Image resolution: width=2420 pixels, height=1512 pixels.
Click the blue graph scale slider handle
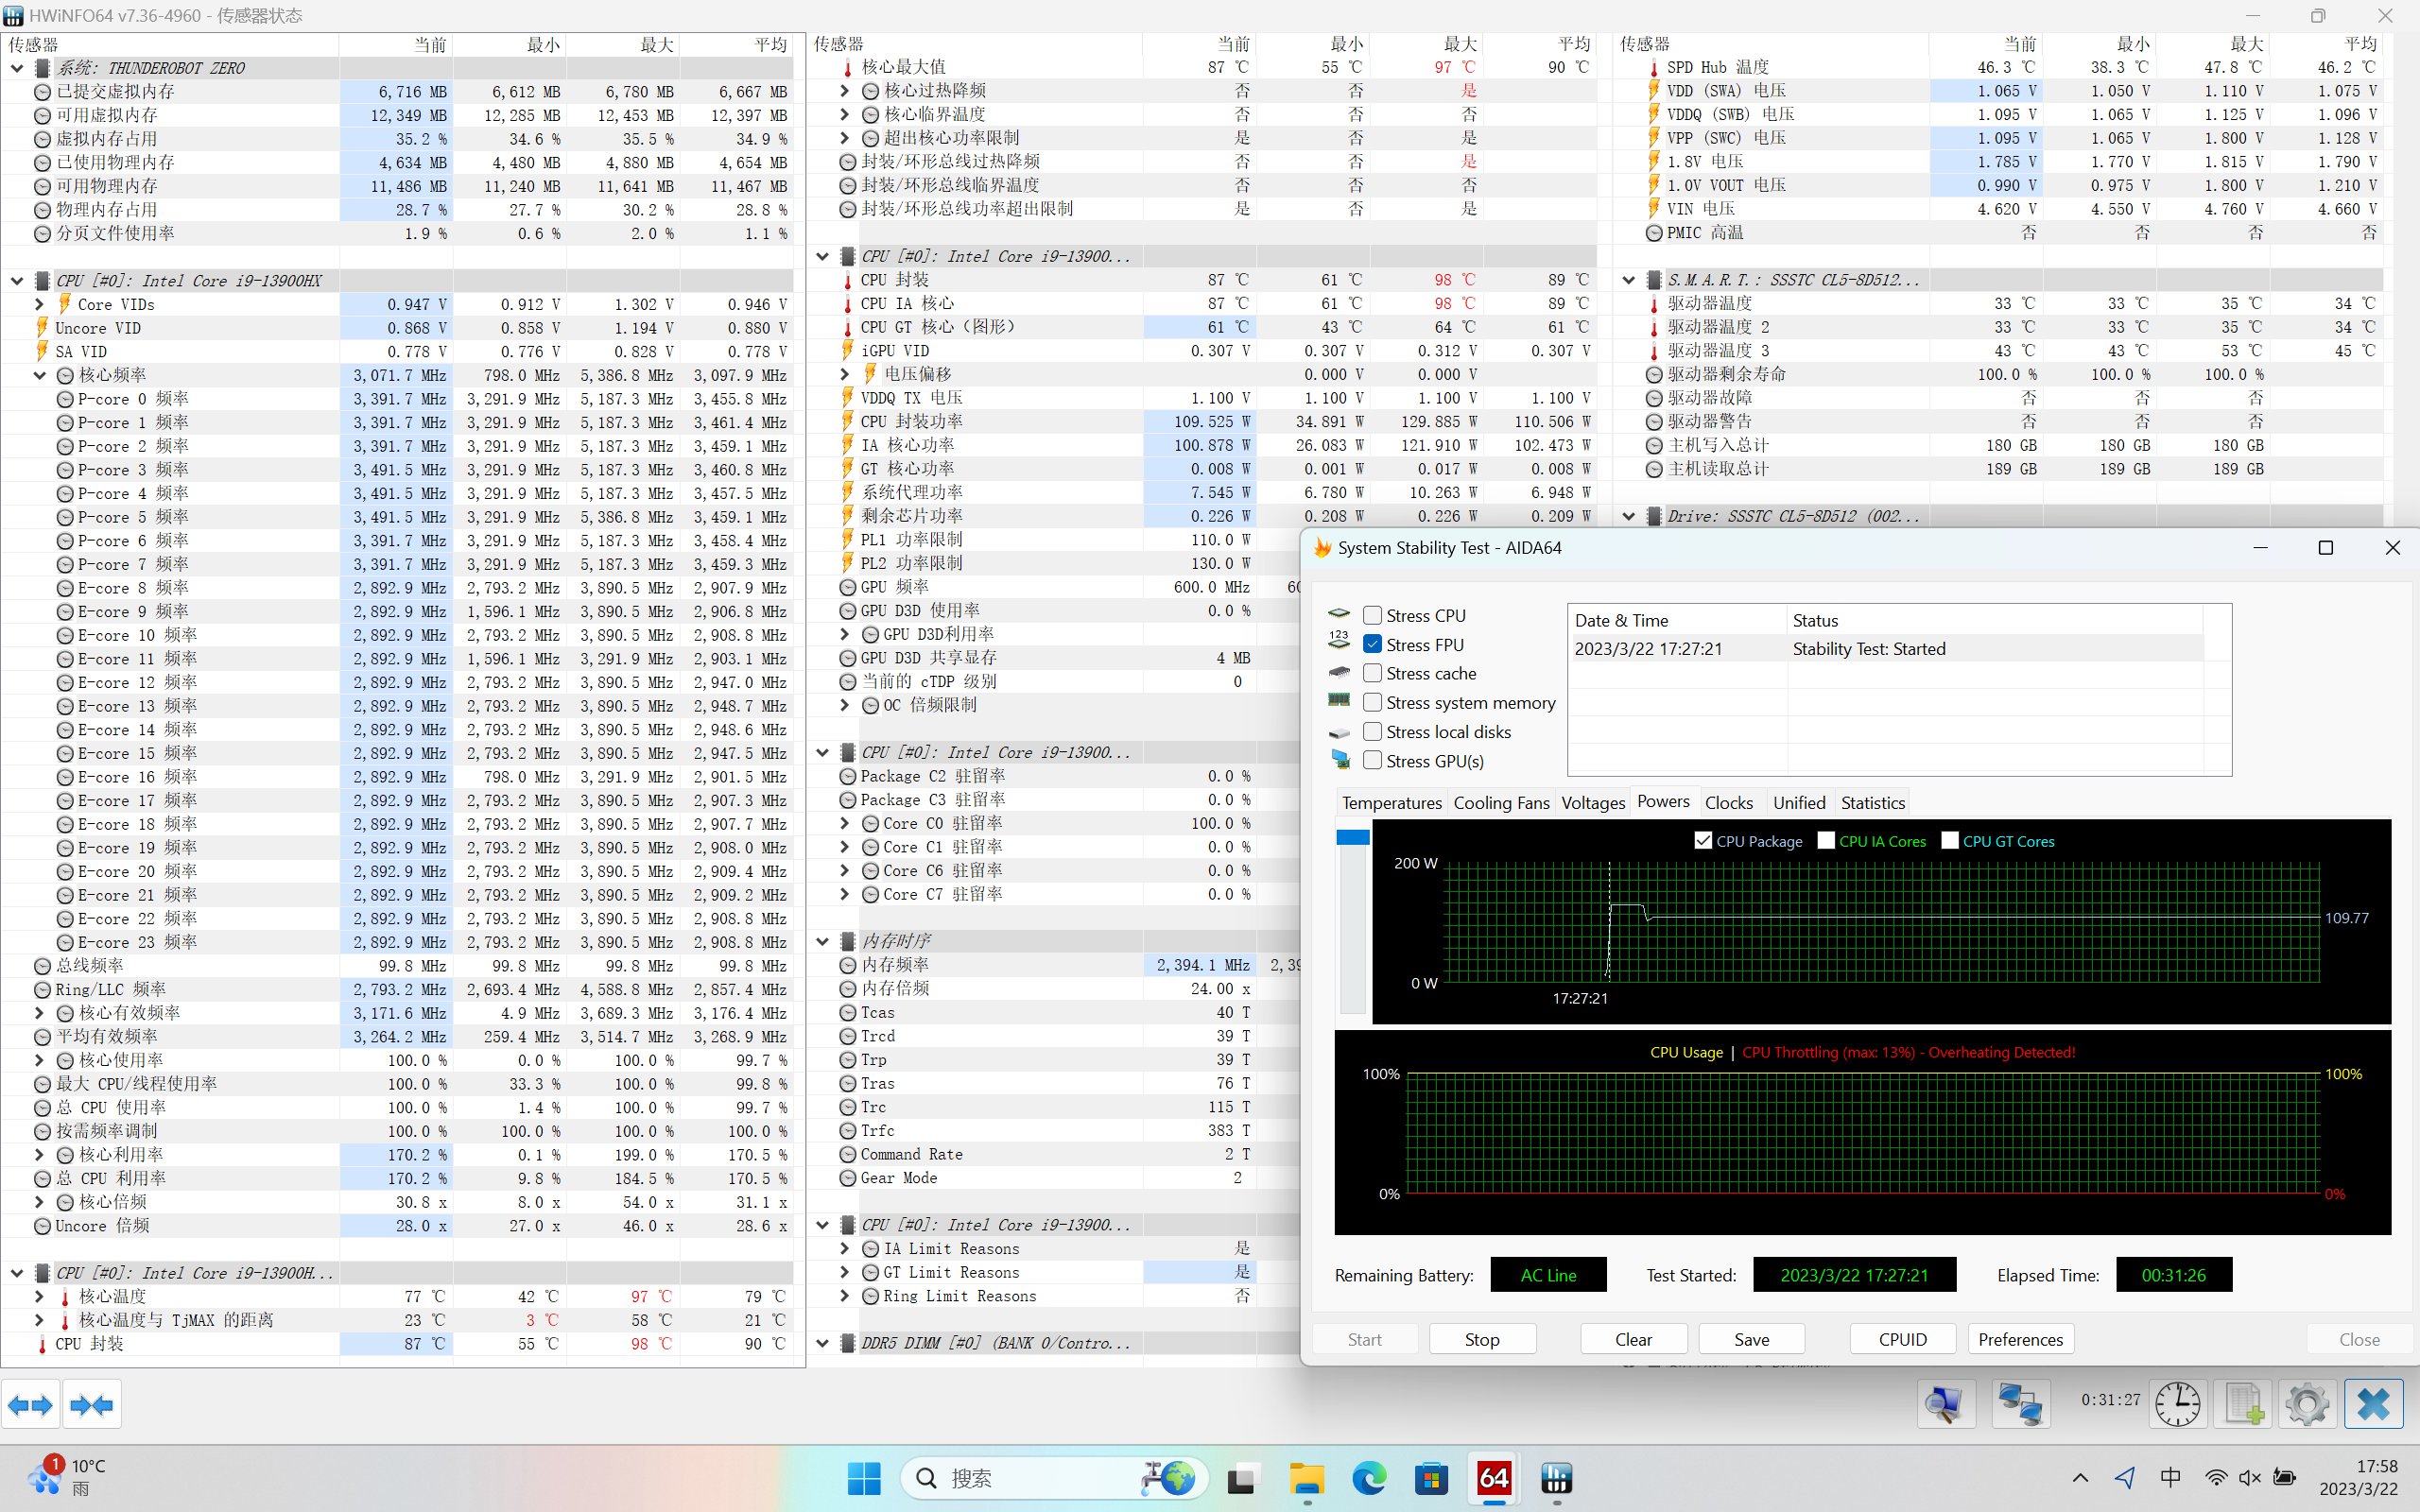click(x=1352, y=837)
